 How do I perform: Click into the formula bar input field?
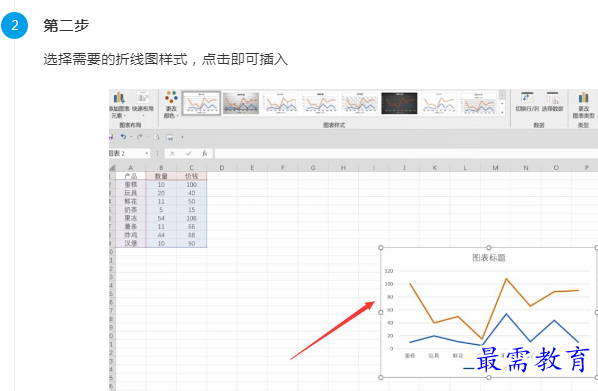[406, 153]
